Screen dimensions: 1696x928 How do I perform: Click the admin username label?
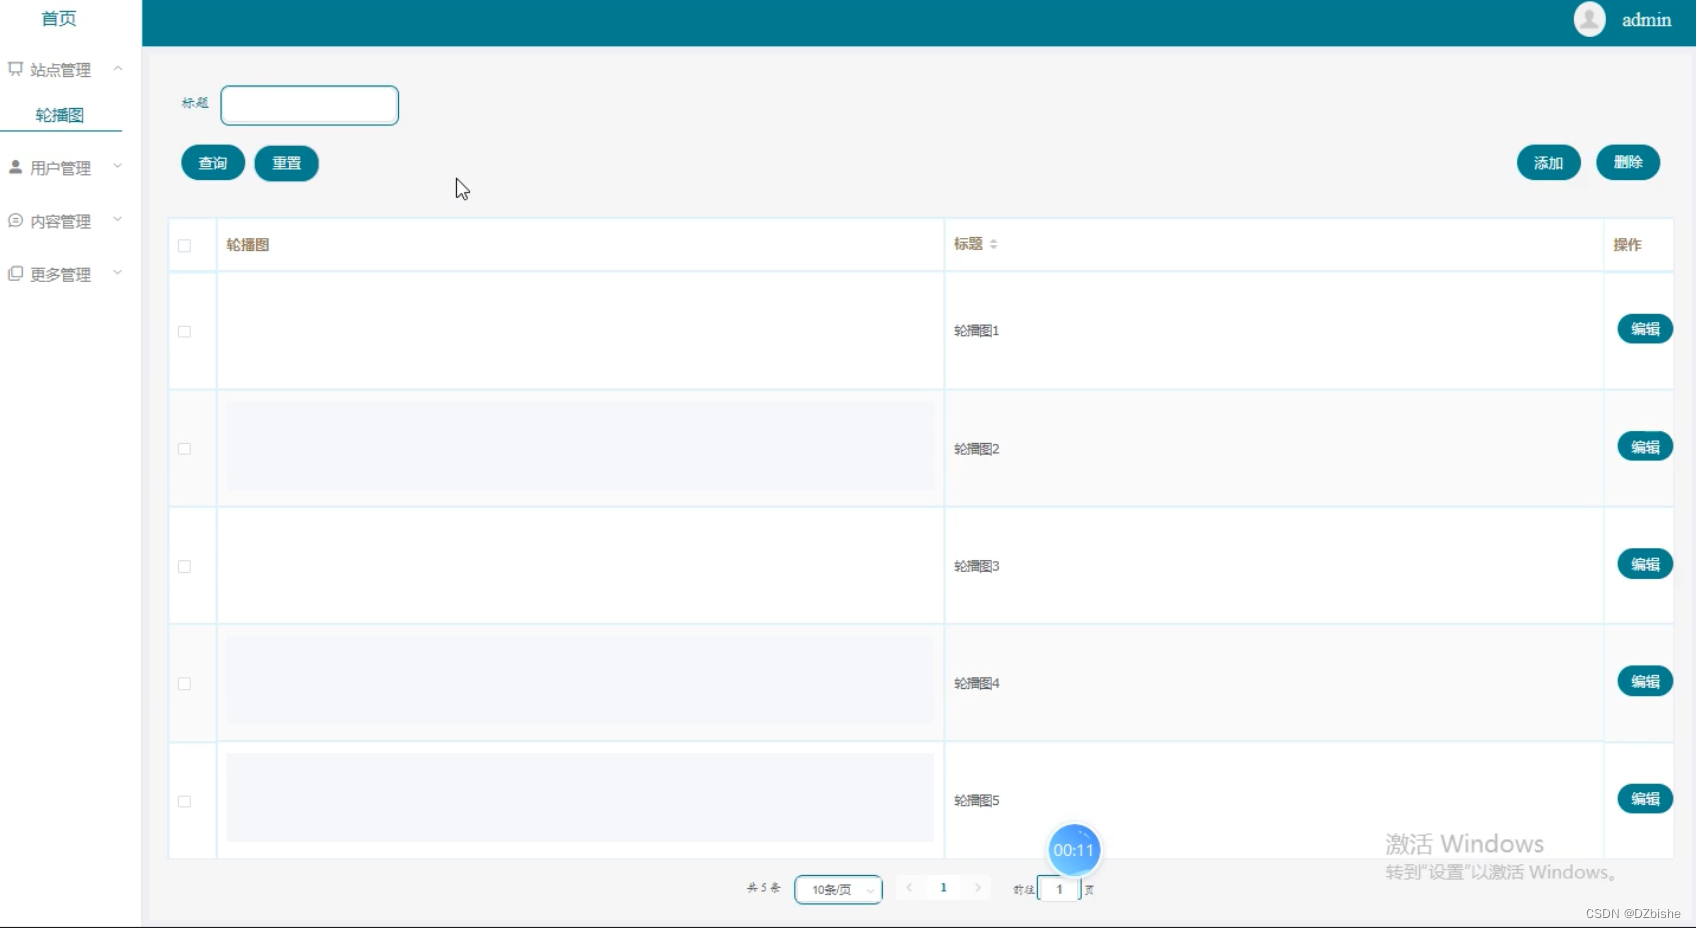(1646, 20)
